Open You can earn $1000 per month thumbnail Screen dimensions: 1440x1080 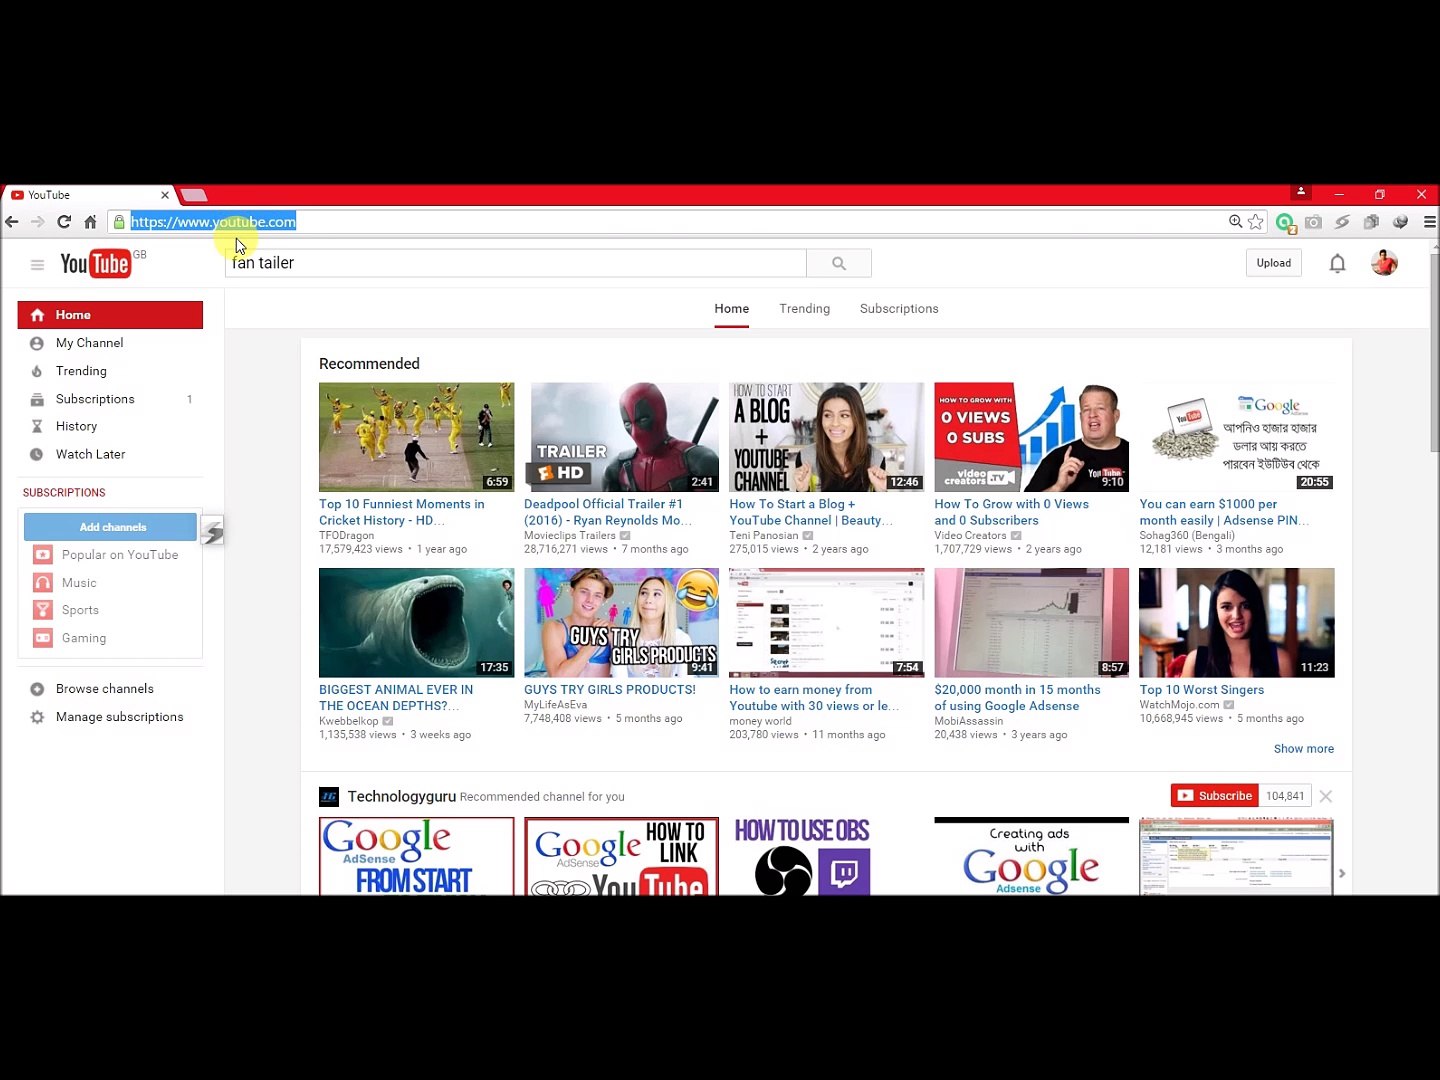1236,437
